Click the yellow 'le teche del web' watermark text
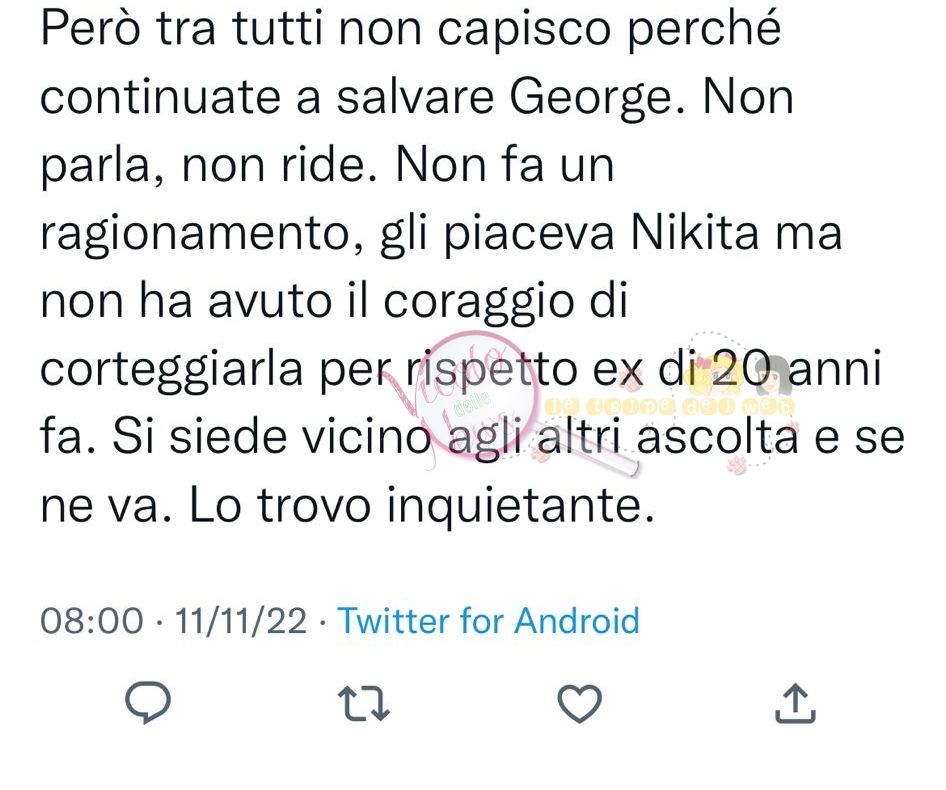The width and height of the screenshot is (946, 790). [670, 407]
